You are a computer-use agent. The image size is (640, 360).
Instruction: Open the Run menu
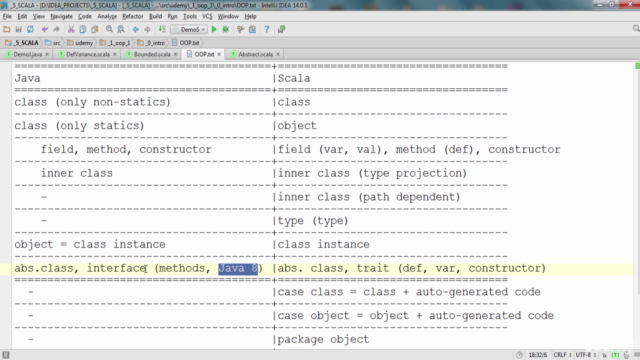tap(172, 16)
